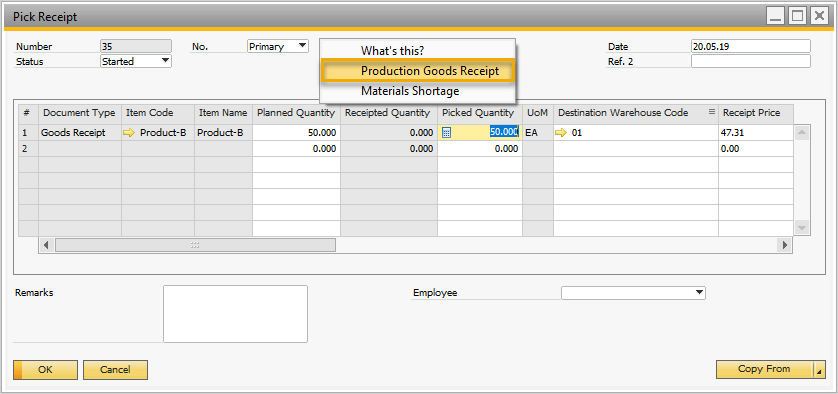The width and height of the screenshot is (838, 394).
Task: Click vertical scrollbar up arrow
Action: (x=801, y=132)
